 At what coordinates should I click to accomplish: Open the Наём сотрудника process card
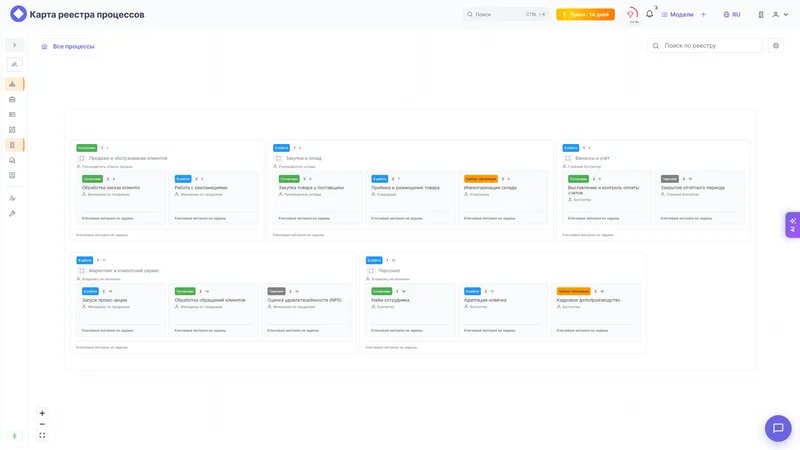pyautogui.click(x=411, y=310)
